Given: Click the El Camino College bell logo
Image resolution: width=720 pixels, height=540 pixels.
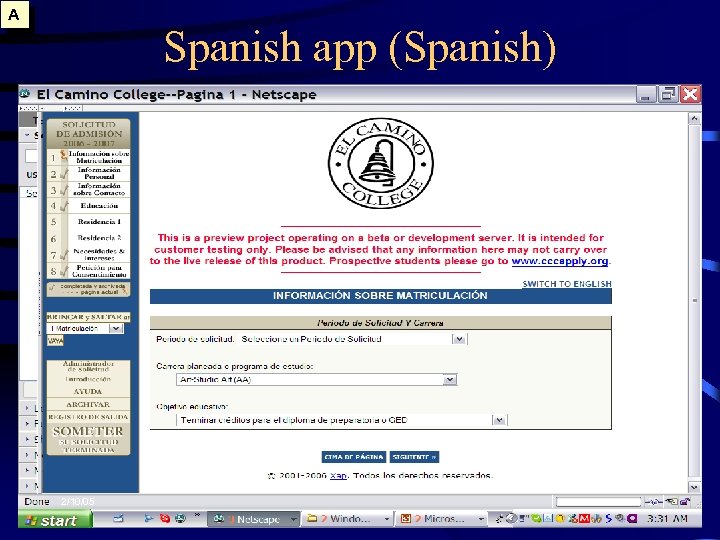Looking at the screenshot, I should [x=381, y=163].
